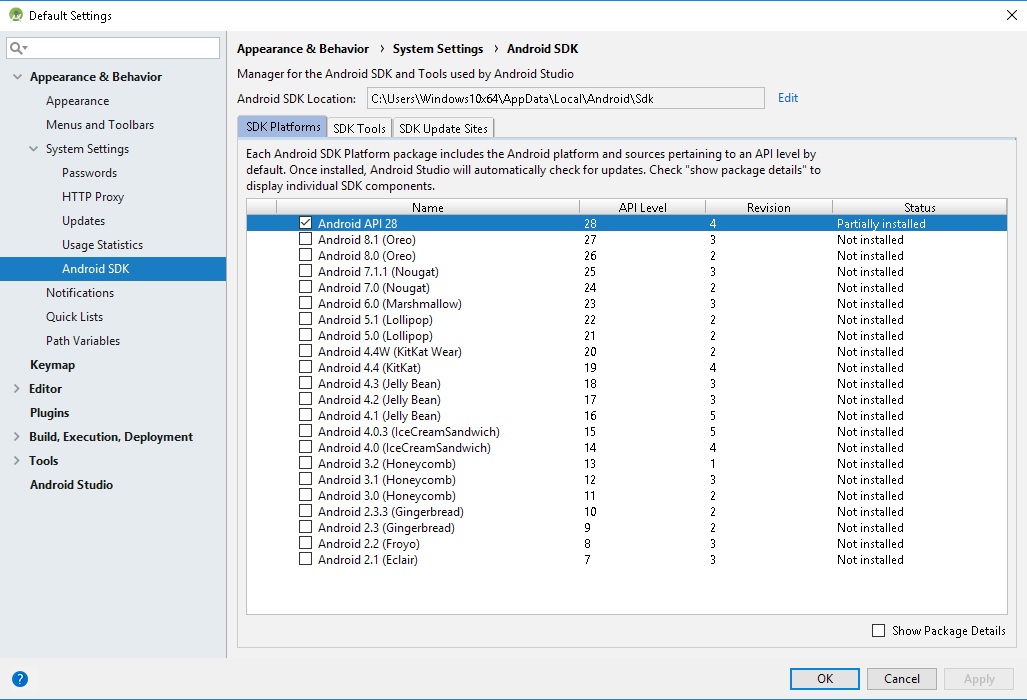Viewport: 1027px width, 700px height.
Task: Select Passwords in System Settings
Action: pos(89,173)
